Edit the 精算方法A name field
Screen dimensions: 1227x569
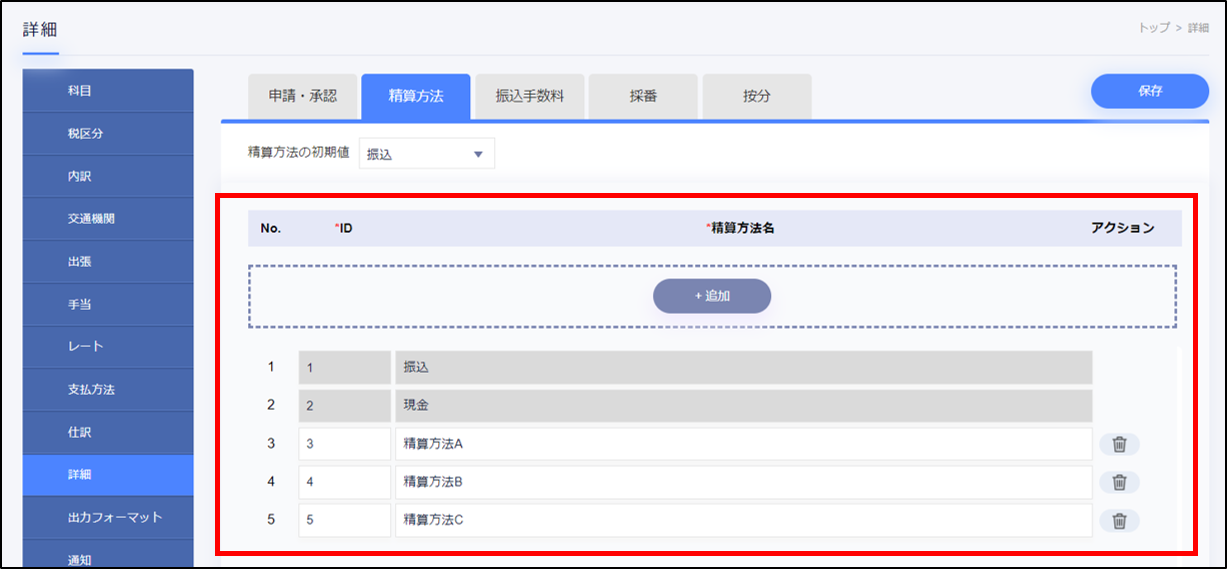(743, 445)
